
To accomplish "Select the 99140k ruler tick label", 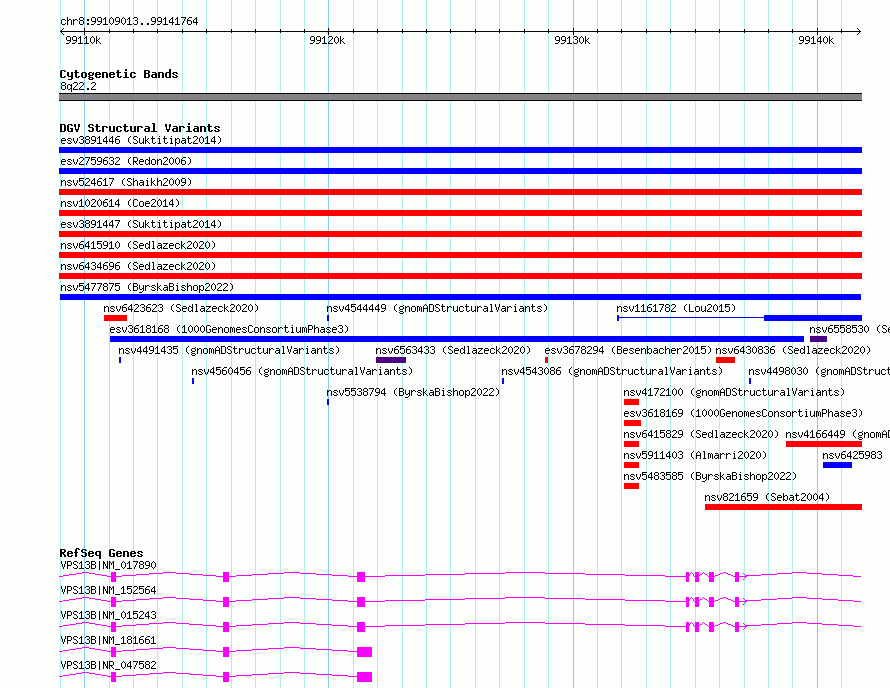I will pyautogui.click(x=816, y=40).
